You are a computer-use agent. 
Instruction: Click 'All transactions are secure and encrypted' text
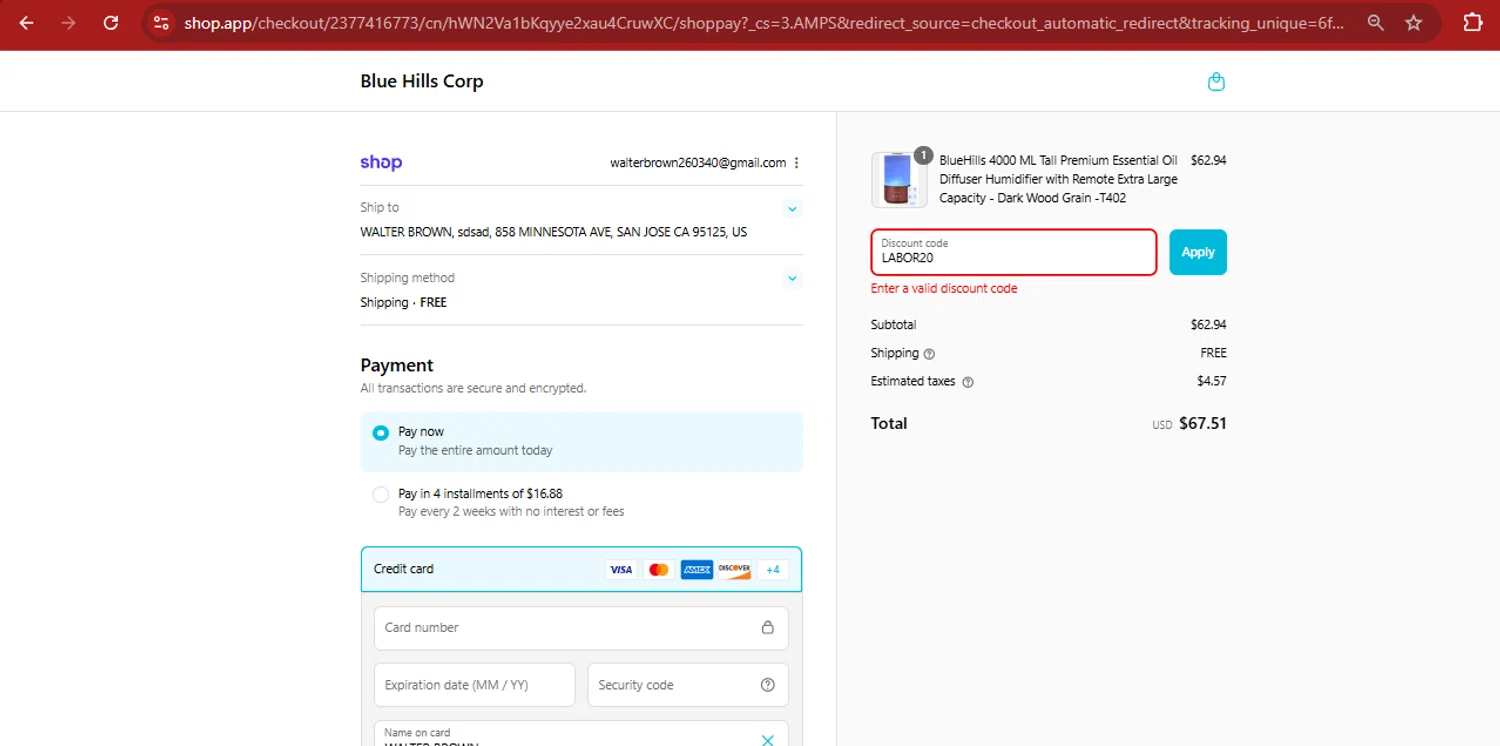pos(474,388)
